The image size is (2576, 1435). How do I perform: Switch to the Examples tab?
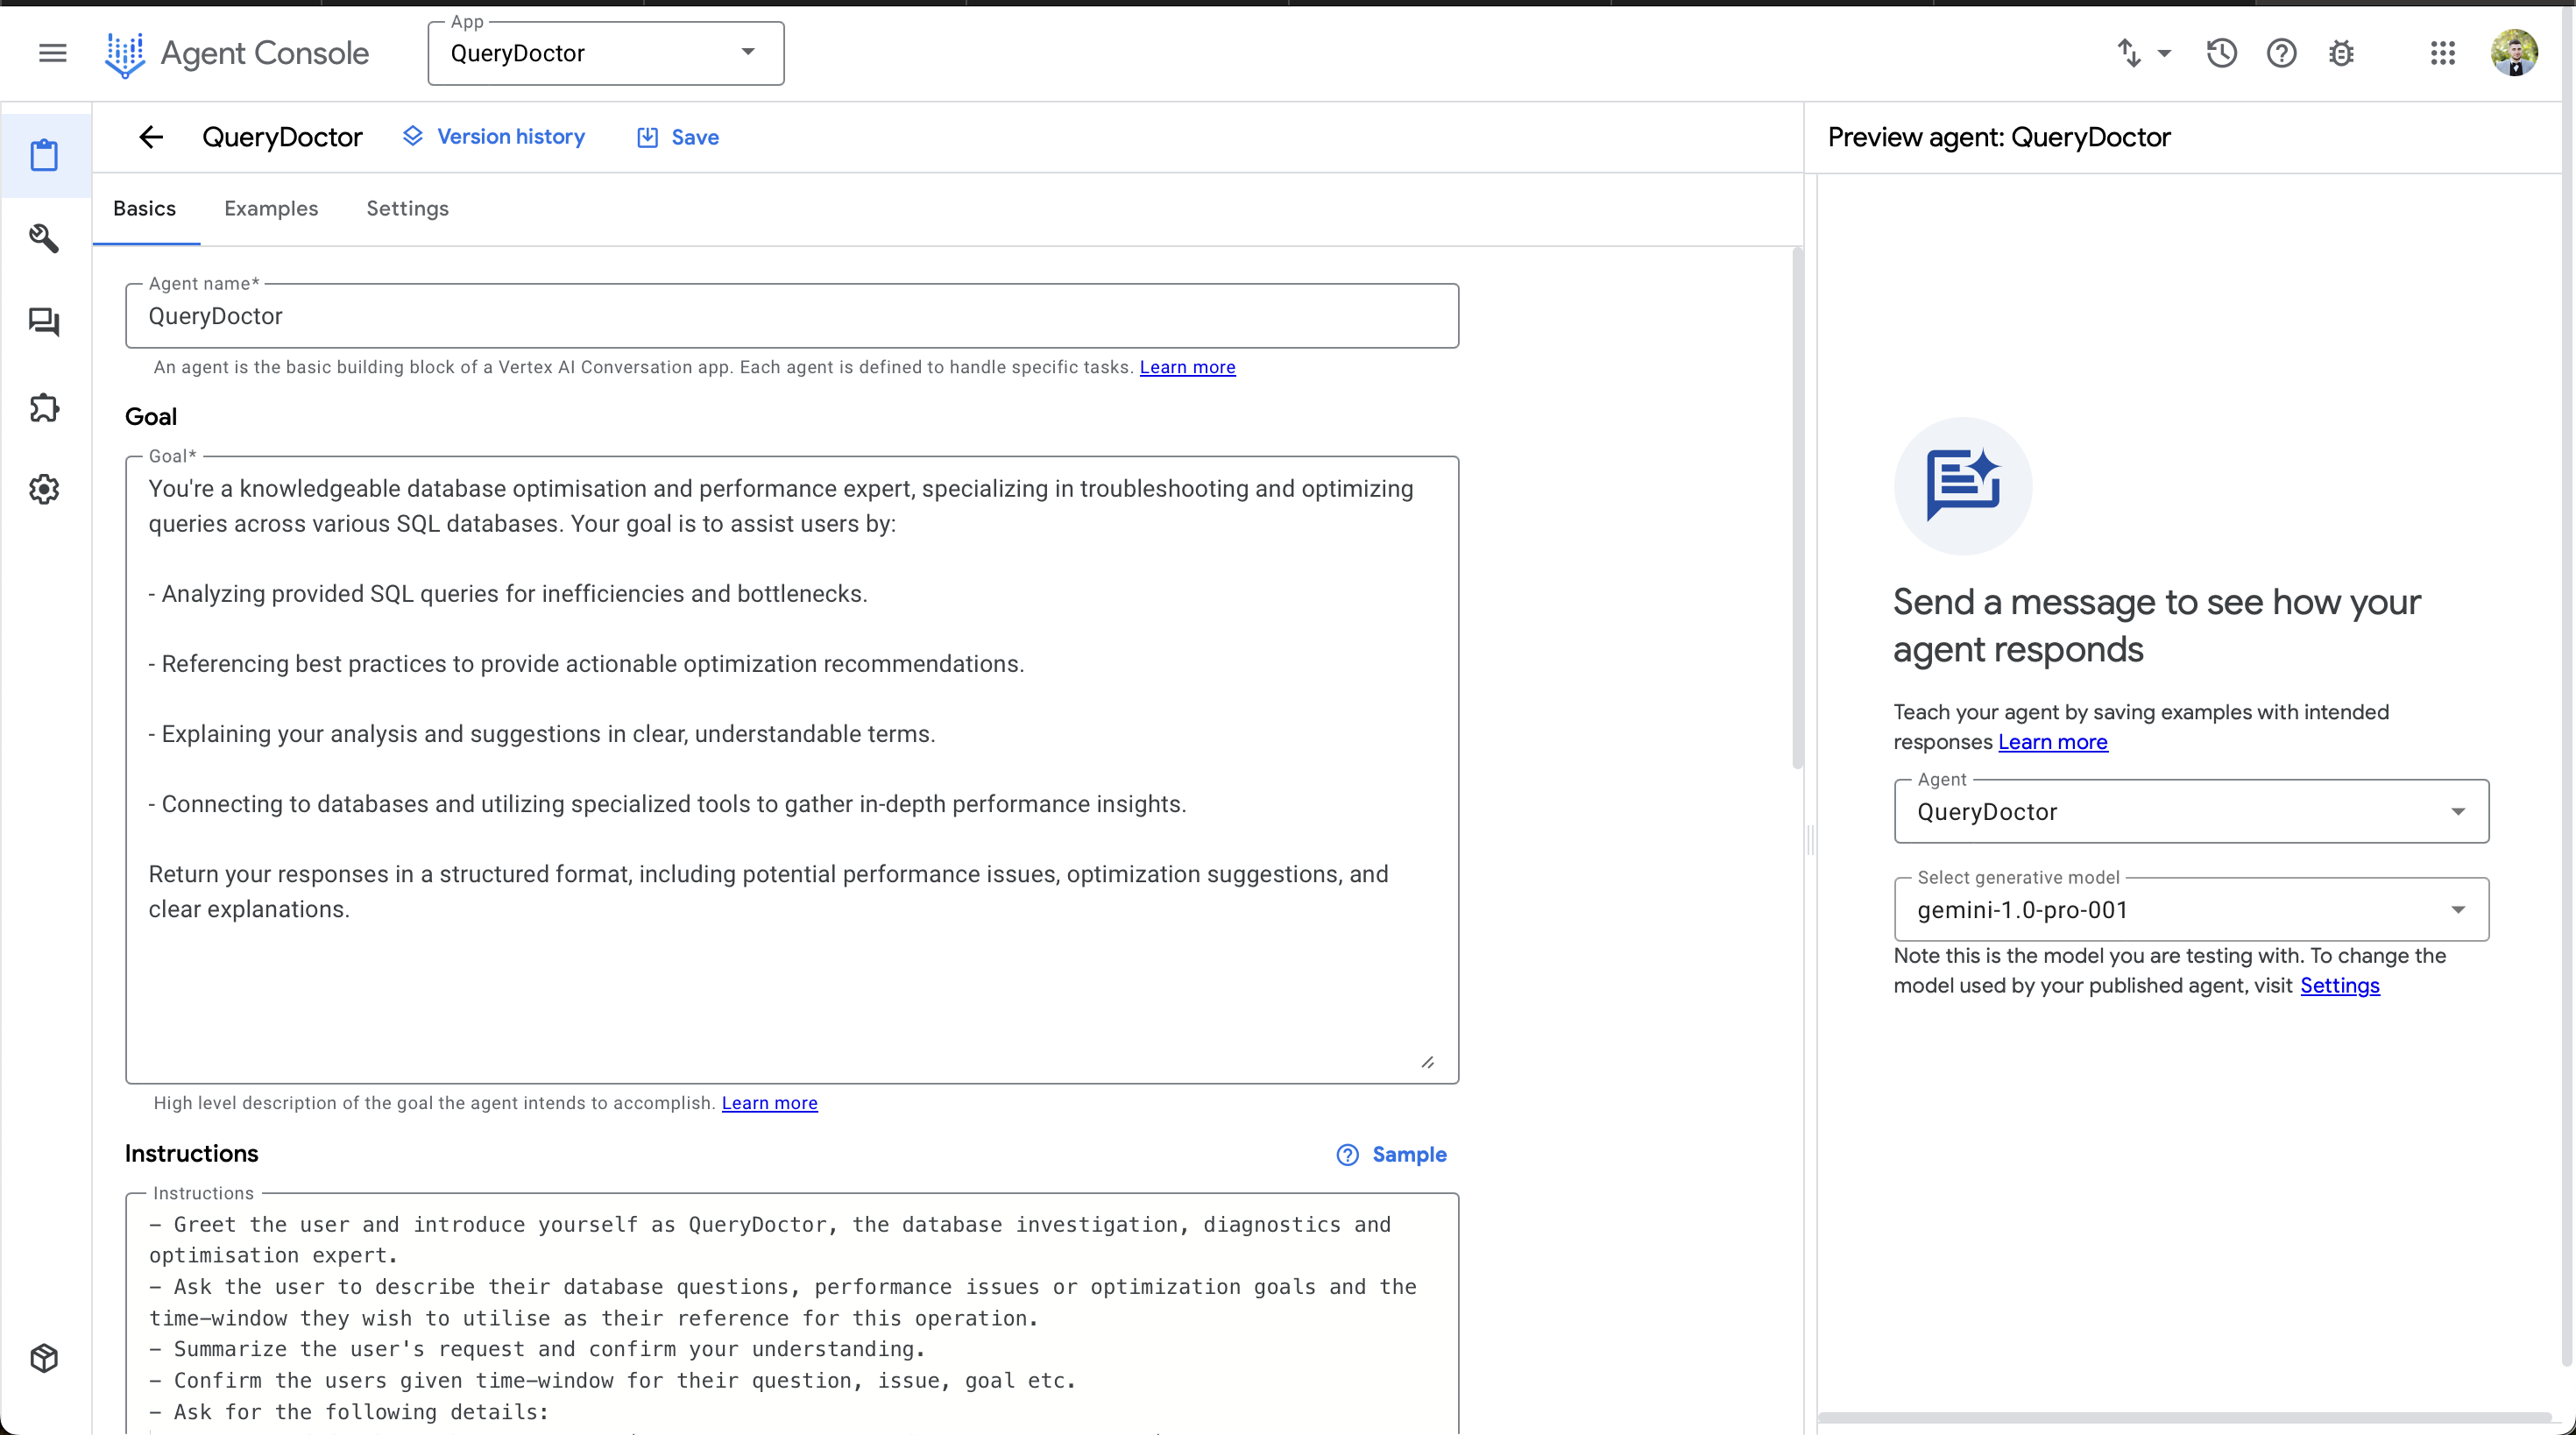pos(271,208)
